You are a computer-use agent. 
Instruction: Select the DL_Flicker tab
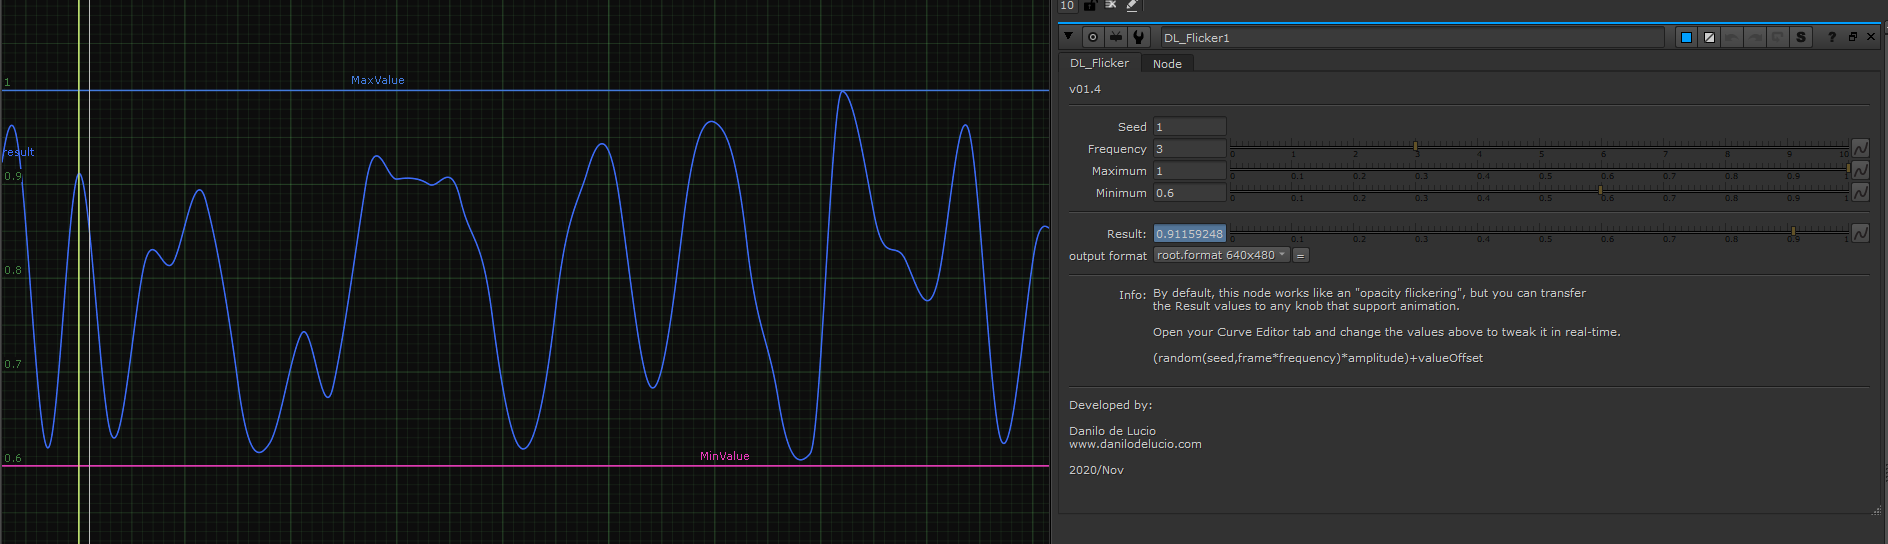[x=1099, y=63]
